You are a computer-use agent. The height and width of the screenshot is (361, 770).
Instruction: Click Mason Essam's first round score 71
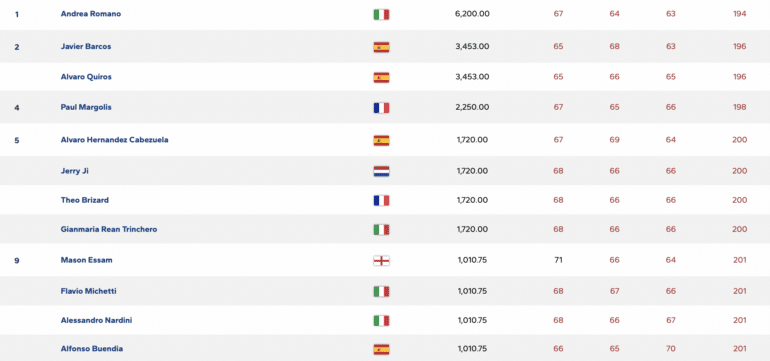(x=558, y=260)
